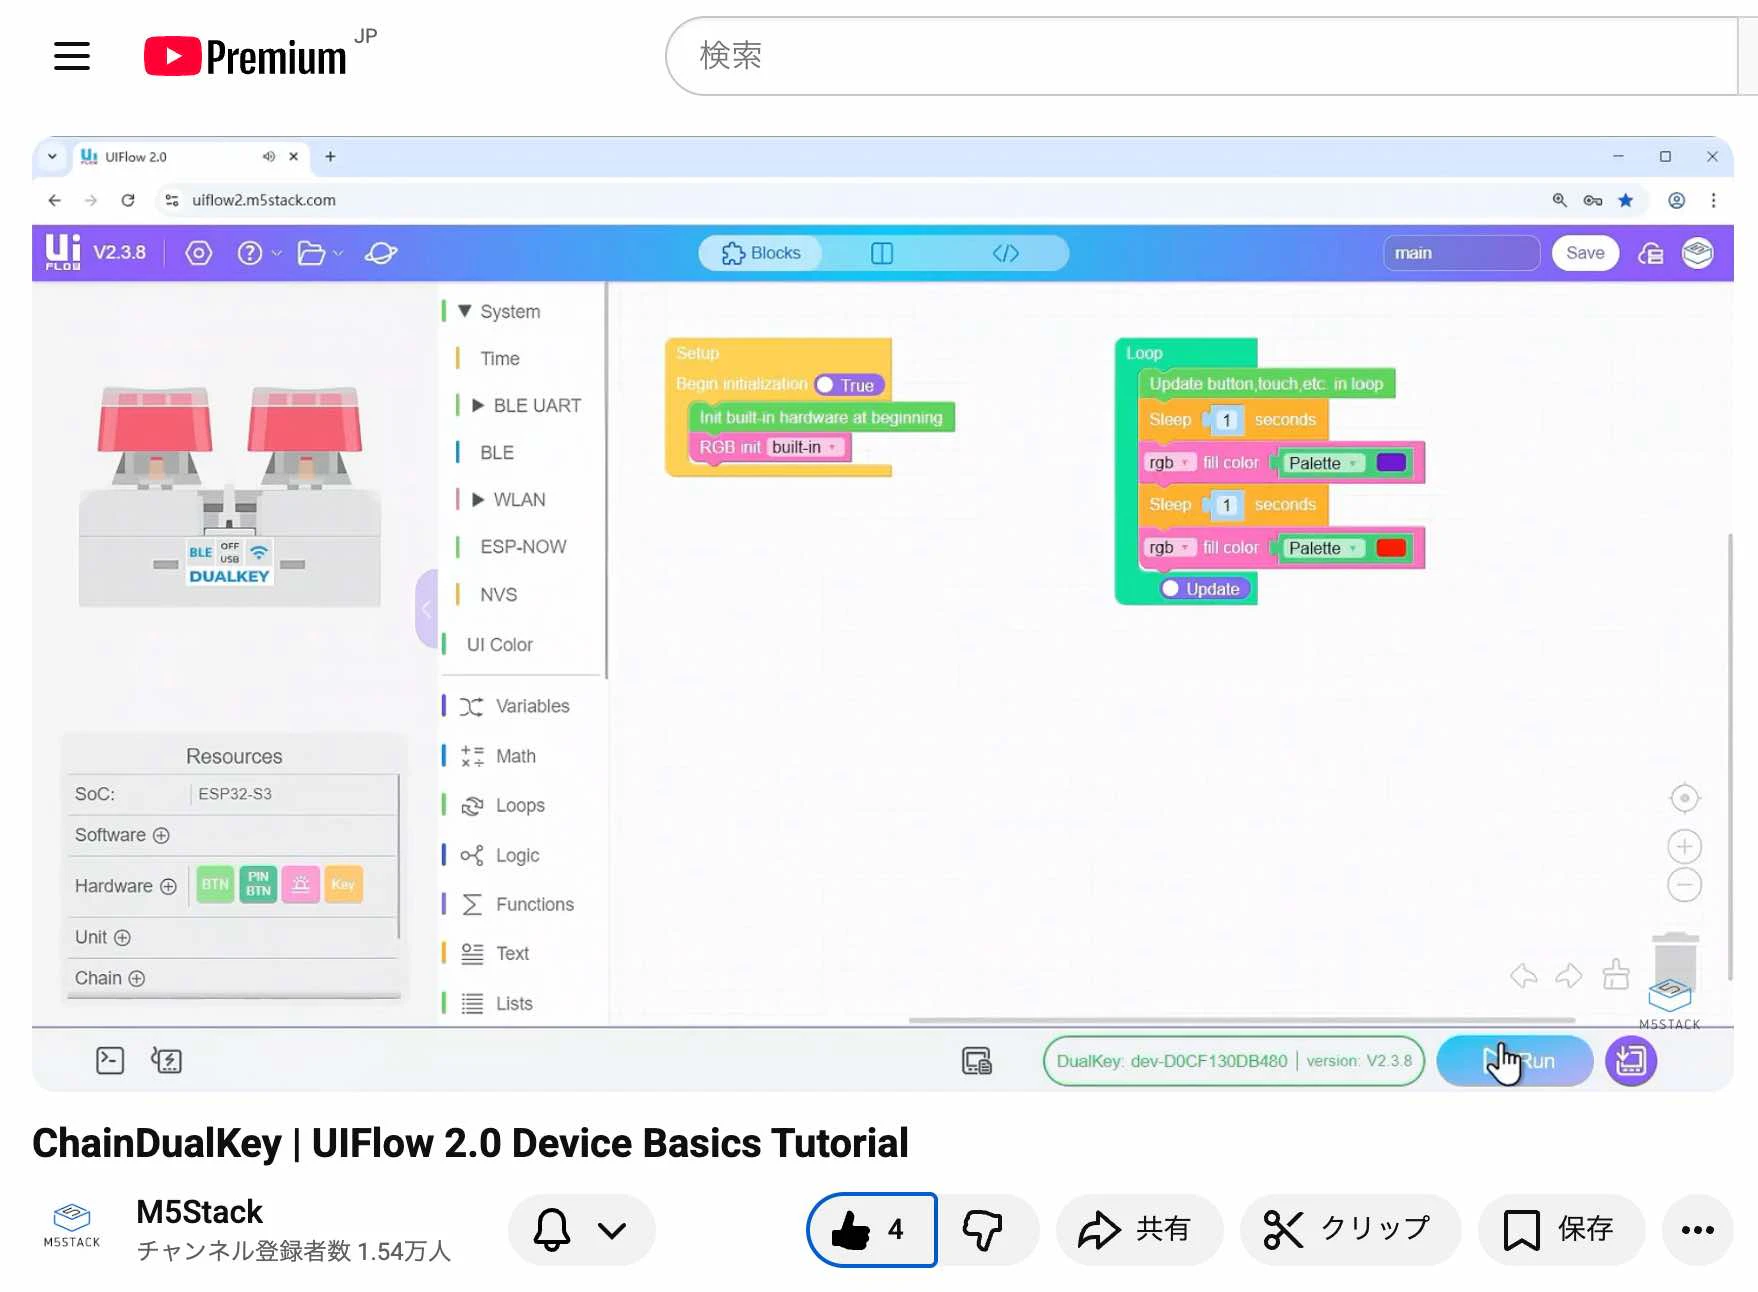The image size is (1758, 1292).
Task: Add Software resource with plus icon
Action: 161,835
